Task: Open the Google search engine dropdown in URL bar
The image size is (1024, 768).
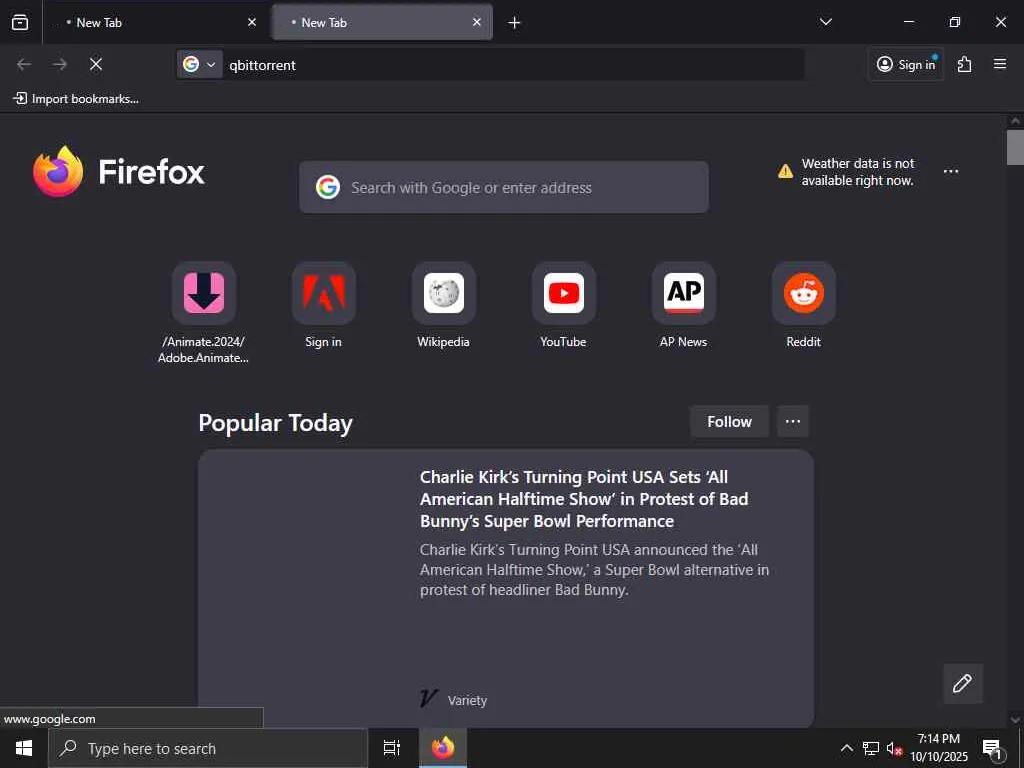Action: click(x=200, y=64)
